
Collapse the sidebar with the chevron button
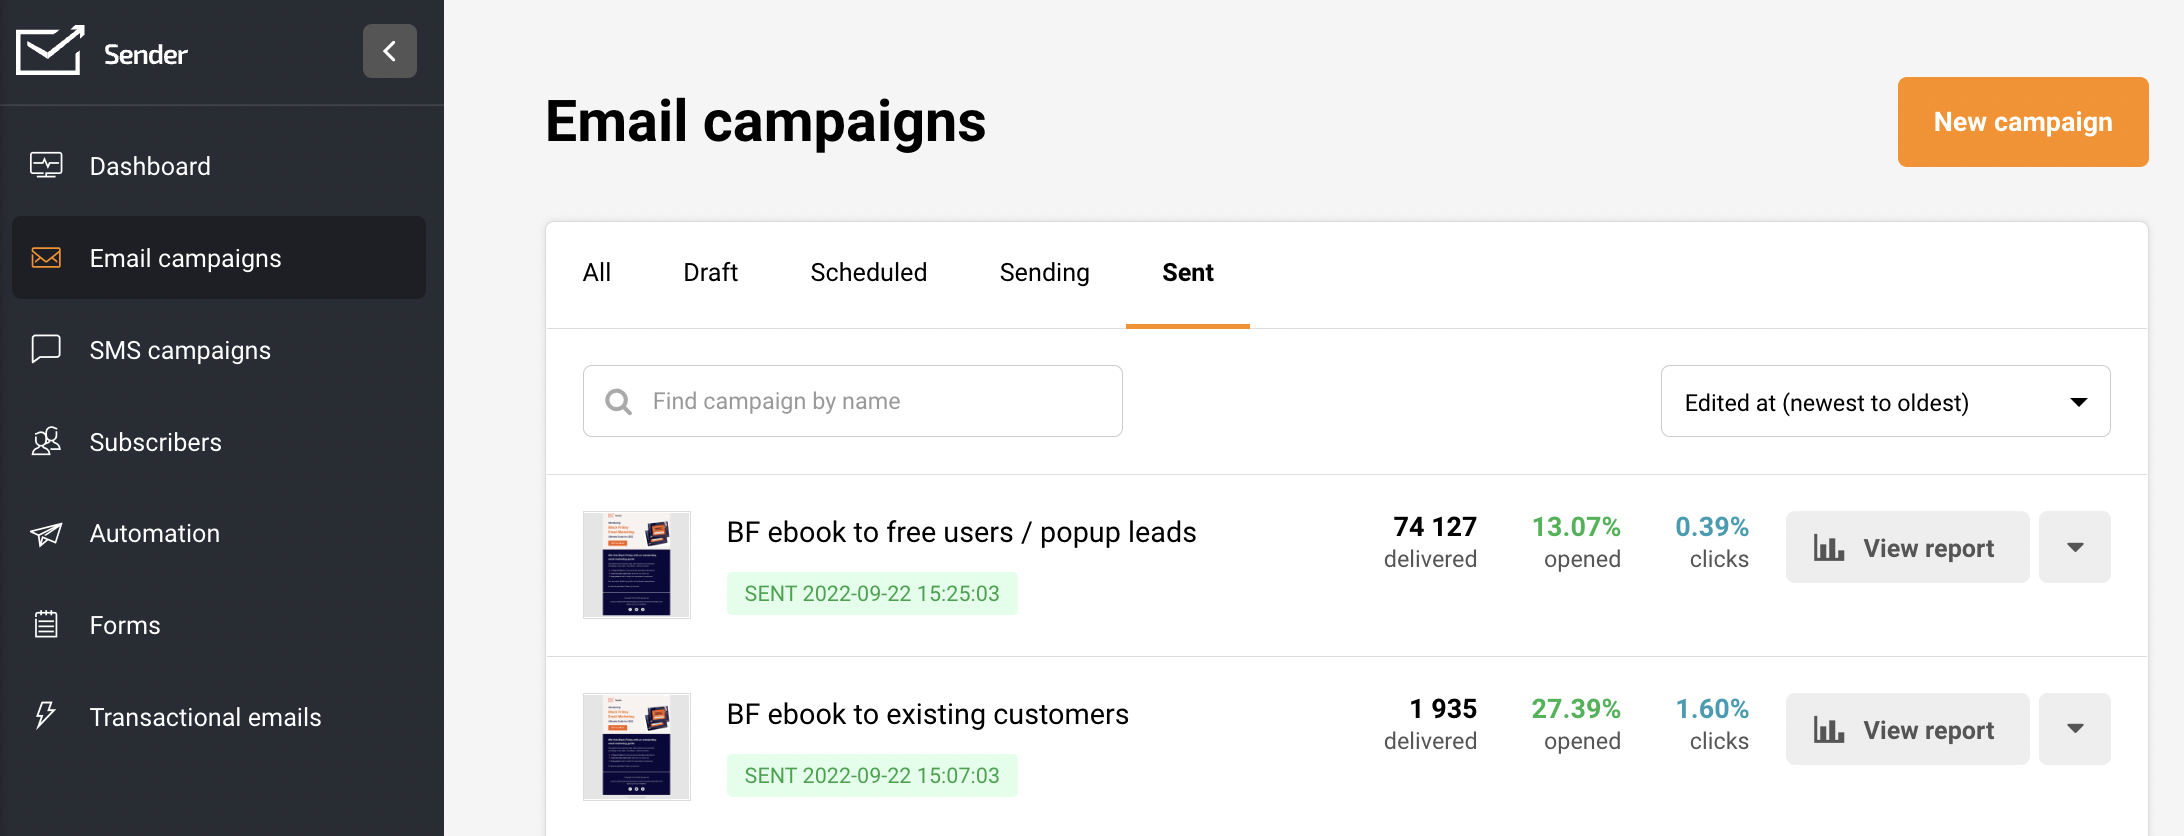(389, 51)
